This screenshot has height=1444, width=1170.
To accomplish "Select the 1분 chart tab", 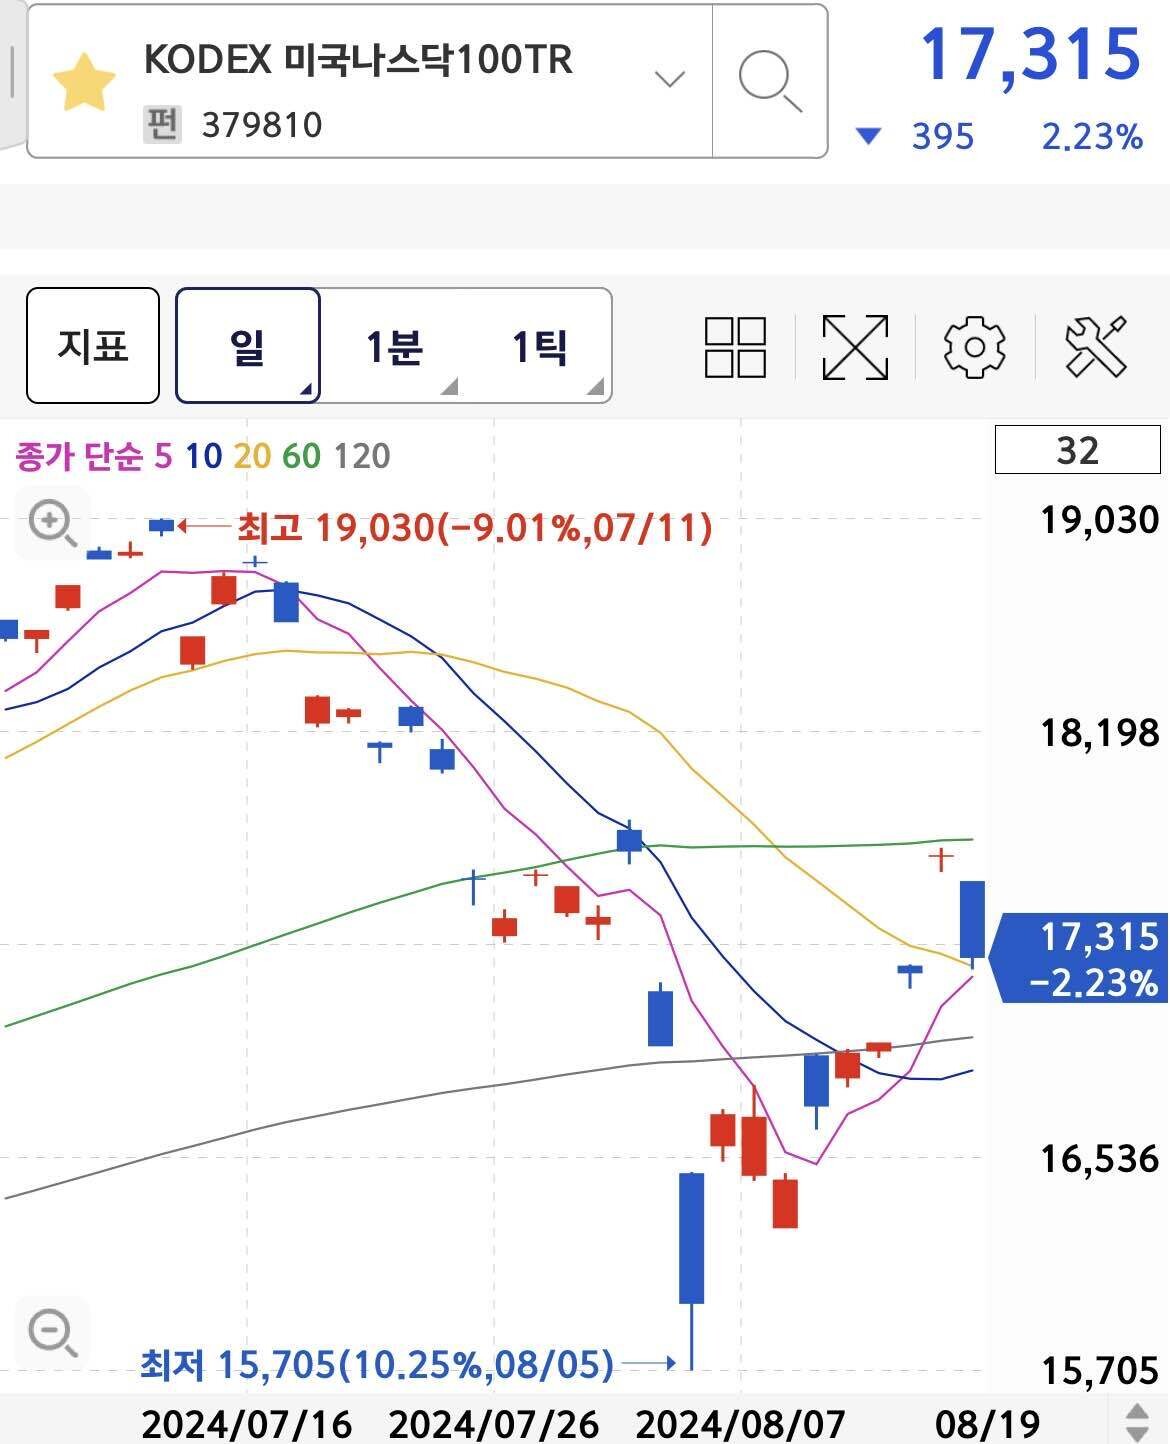I will [x=394, y=347].
